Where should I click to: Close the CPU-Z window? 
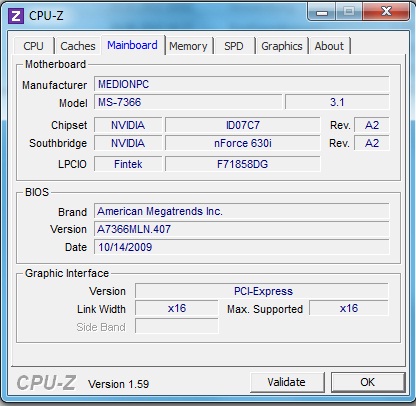coord(386,12)
